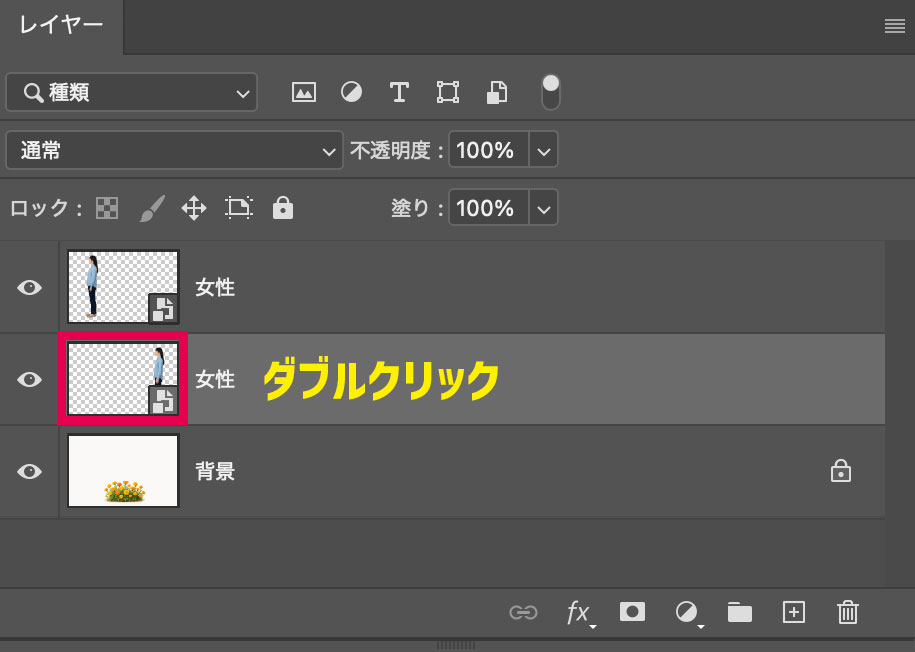This screenshot has width=915, height=652.
Task: Lock all padlock icon in ロック row
Action: (283, 208)
